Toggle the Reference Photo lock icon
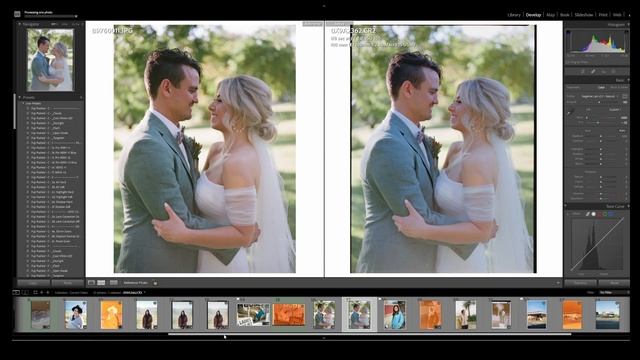Screen dimensions: 640x360 (155, 282)
